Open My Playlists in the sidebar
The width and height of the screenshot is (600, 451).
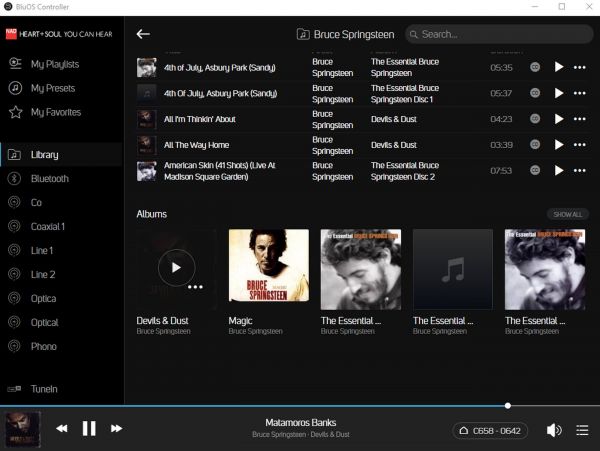pos(54,64)
